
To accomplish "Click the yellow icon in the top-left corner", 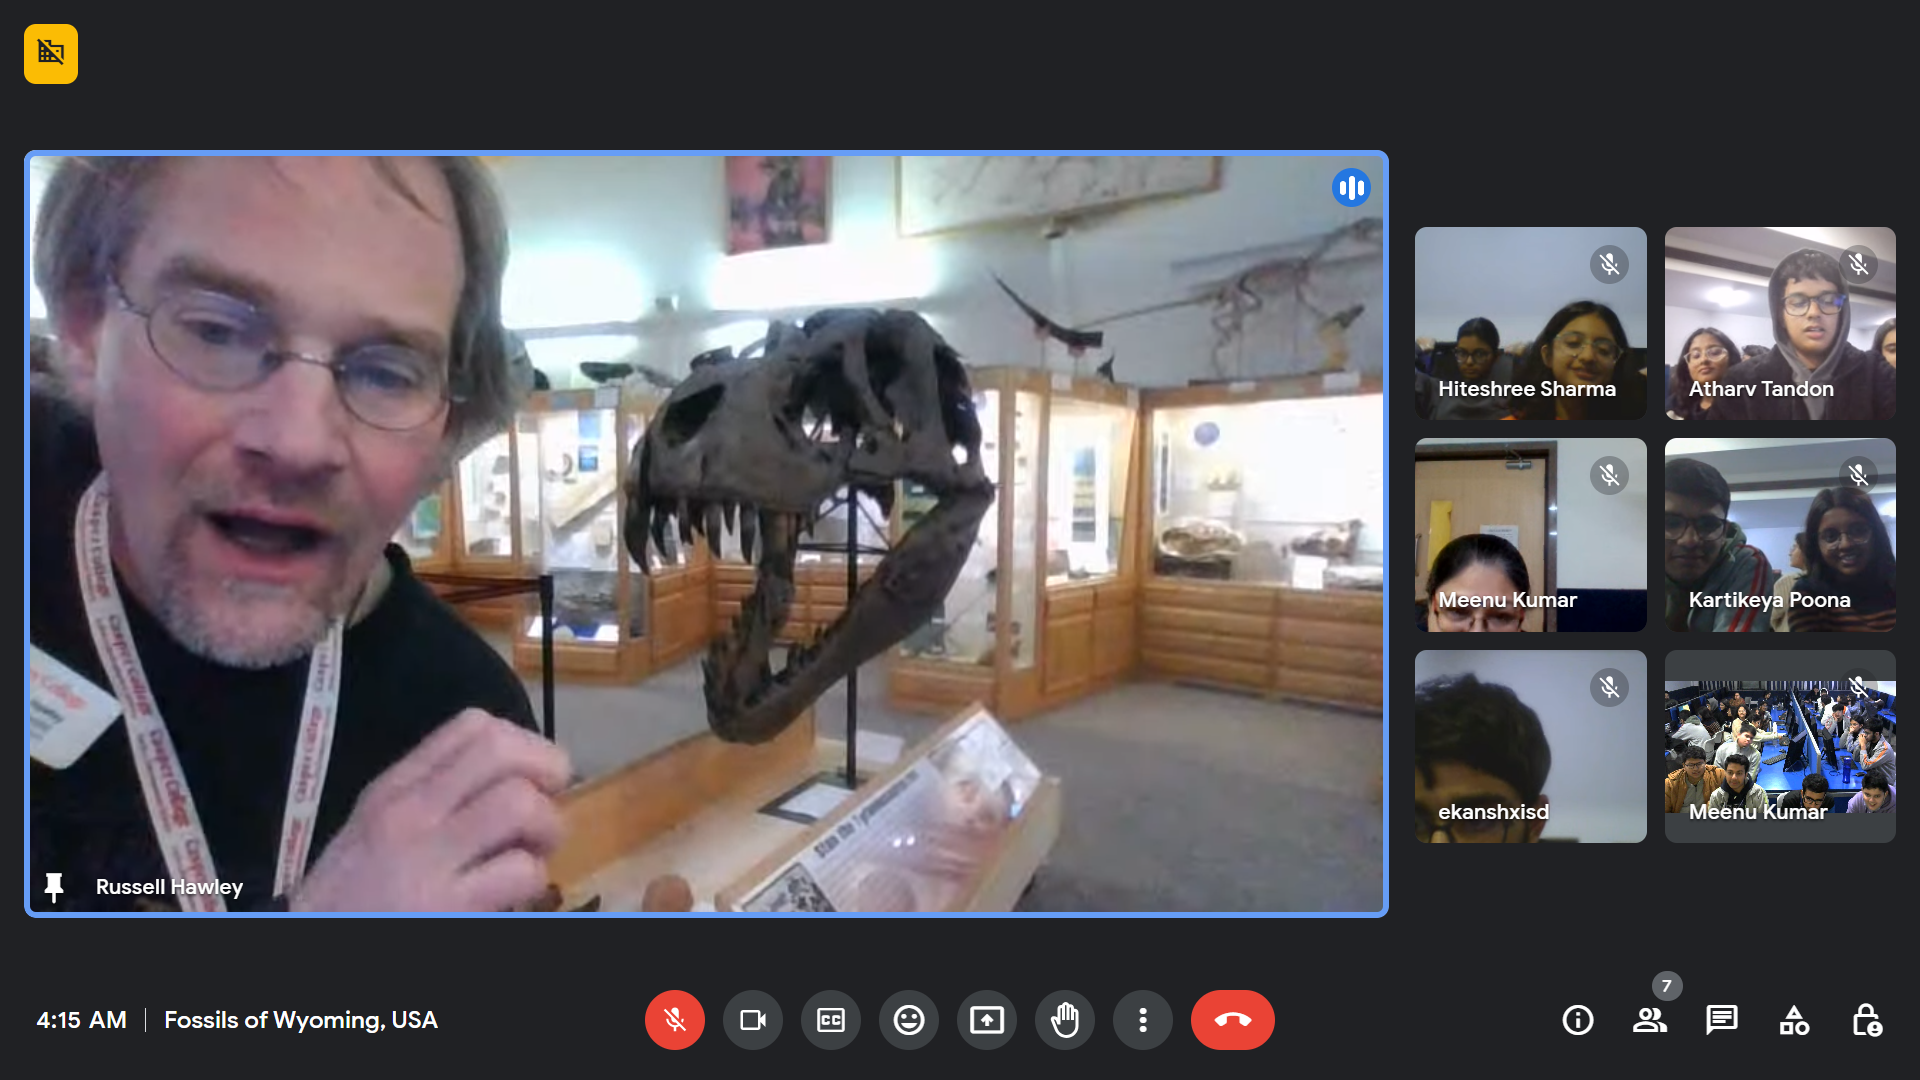I will (x=51, y=54).
